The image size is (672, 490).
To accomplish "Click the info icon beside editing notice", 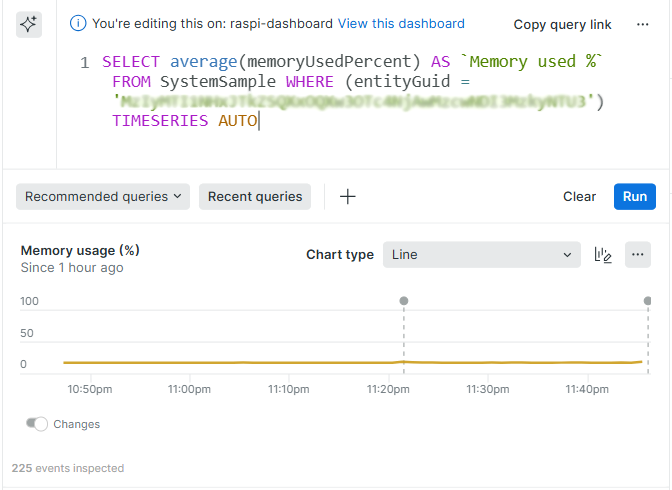I will pos(78,23).
